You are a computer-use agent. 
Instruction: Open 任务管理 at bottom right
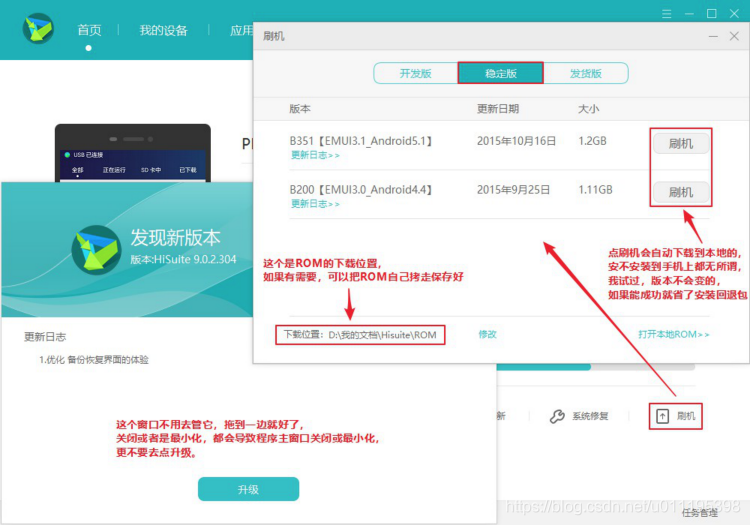[x=700, y=513]
